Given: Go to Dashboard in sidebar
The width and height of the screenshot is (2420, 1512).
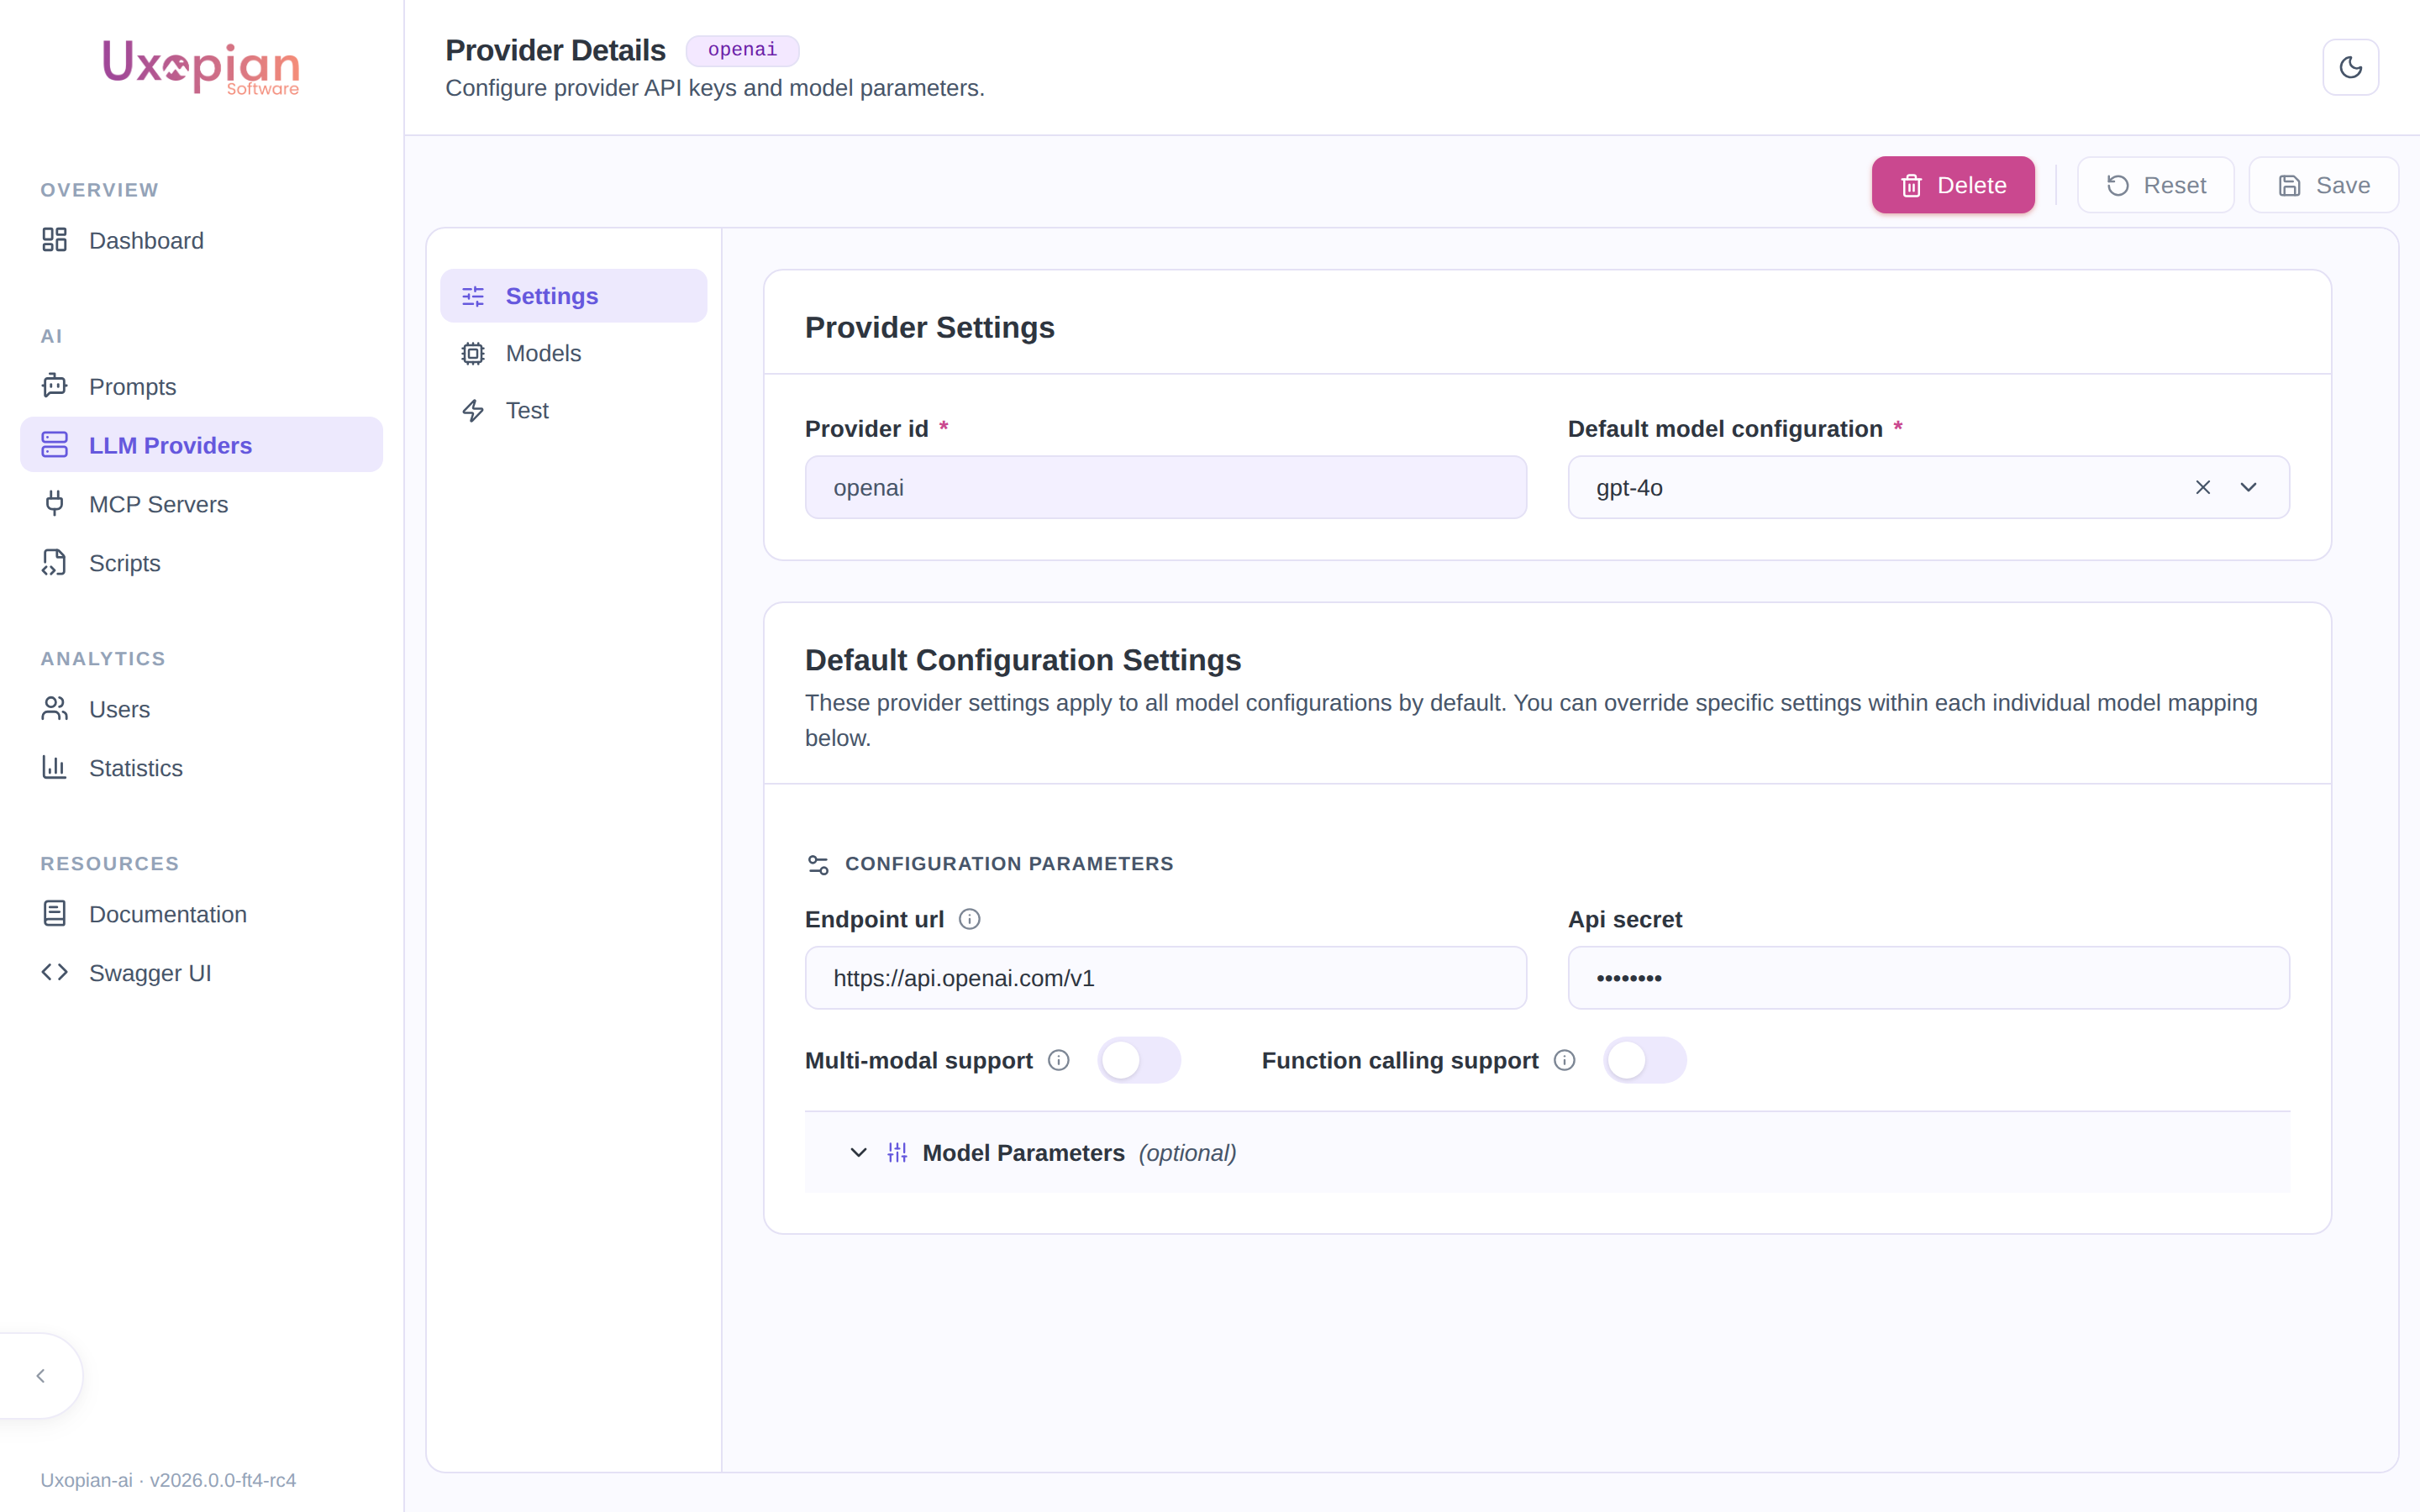Looking at the screenshot, I should [201, 240].
